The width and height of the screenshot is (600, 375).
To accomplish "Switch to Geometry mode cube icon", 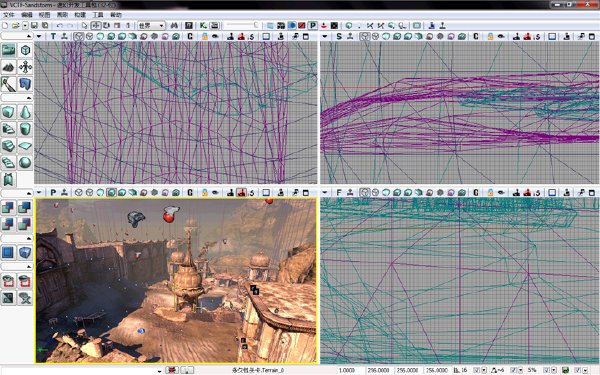I will pyautogui.click(x=25, y=50).
